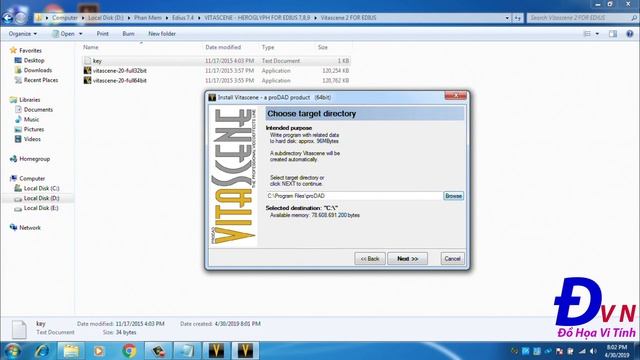The width and height of the screenshot is (640, 360).
Task: Click Print in Explorer toolbar
Action: click(x=102, y=34)
